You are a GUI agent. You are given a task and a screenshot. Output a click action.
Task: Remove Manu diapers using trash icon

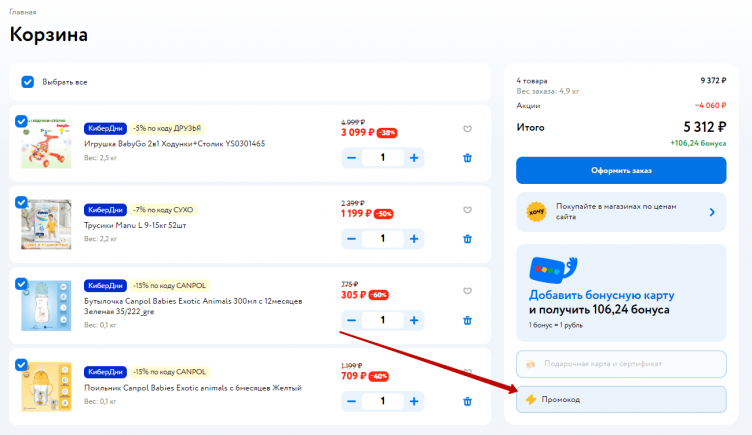[x=467, y=239]
